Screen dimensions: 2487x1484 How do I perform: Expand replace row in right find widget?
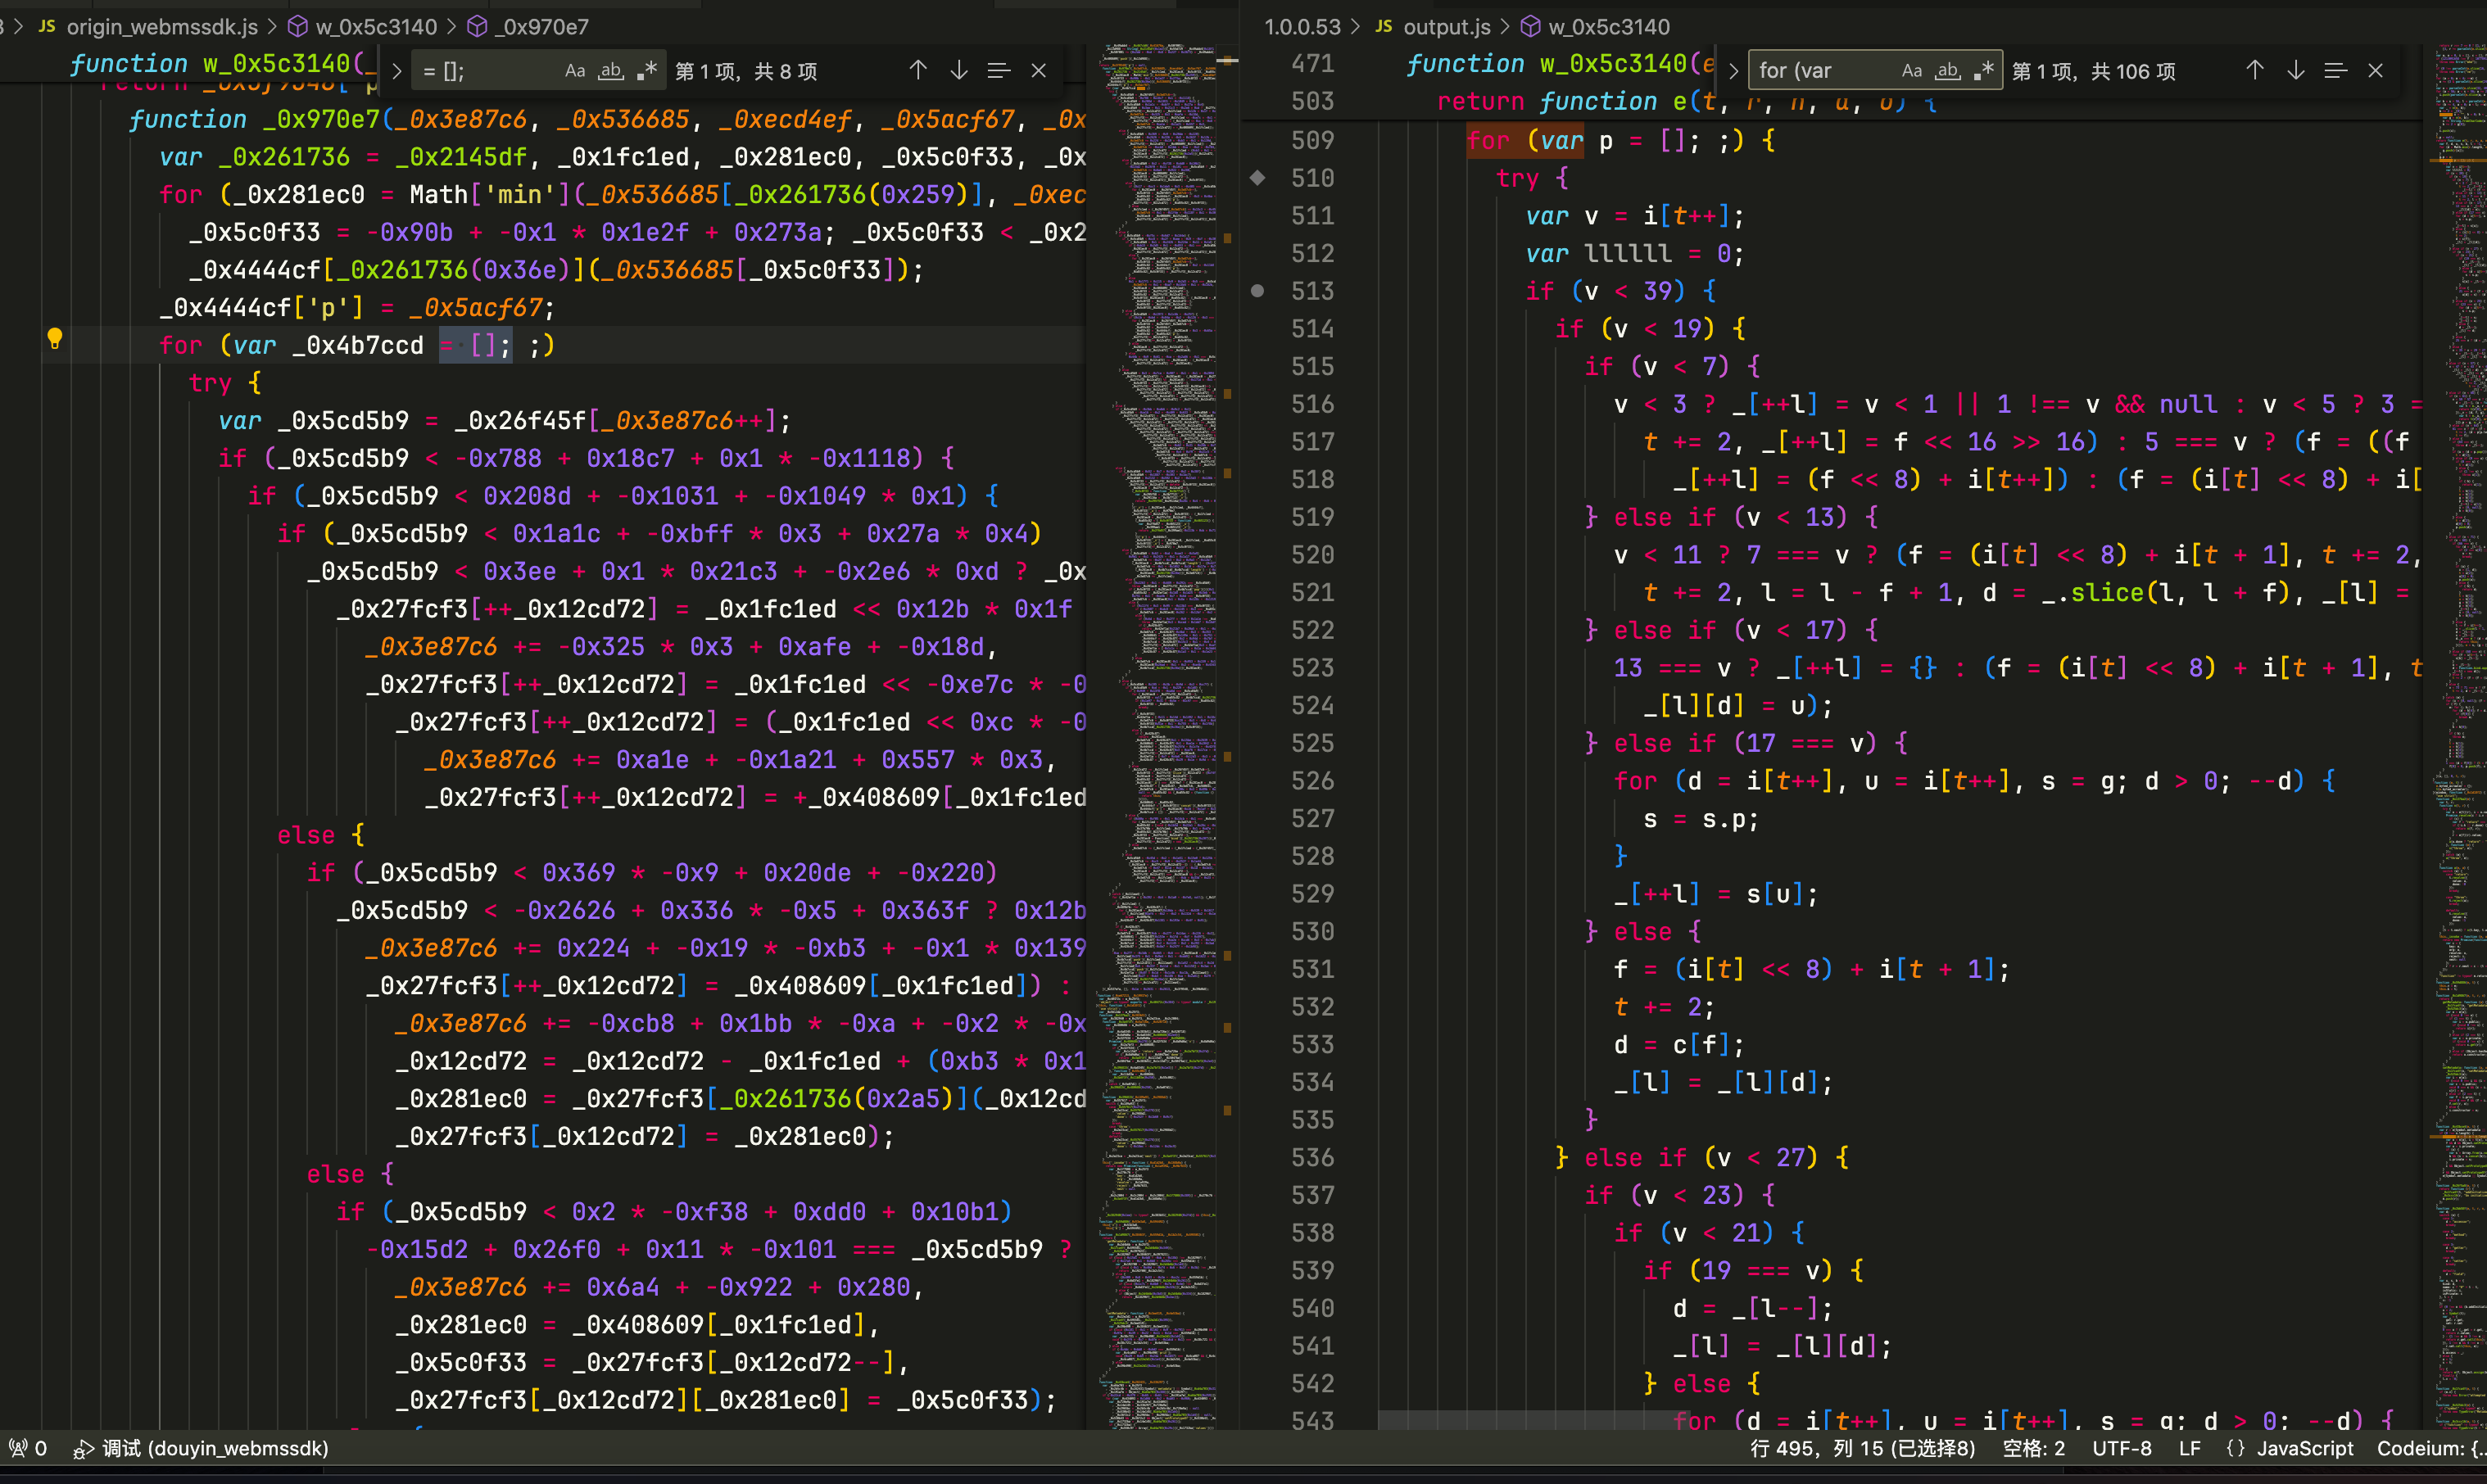click(1733, 71)
